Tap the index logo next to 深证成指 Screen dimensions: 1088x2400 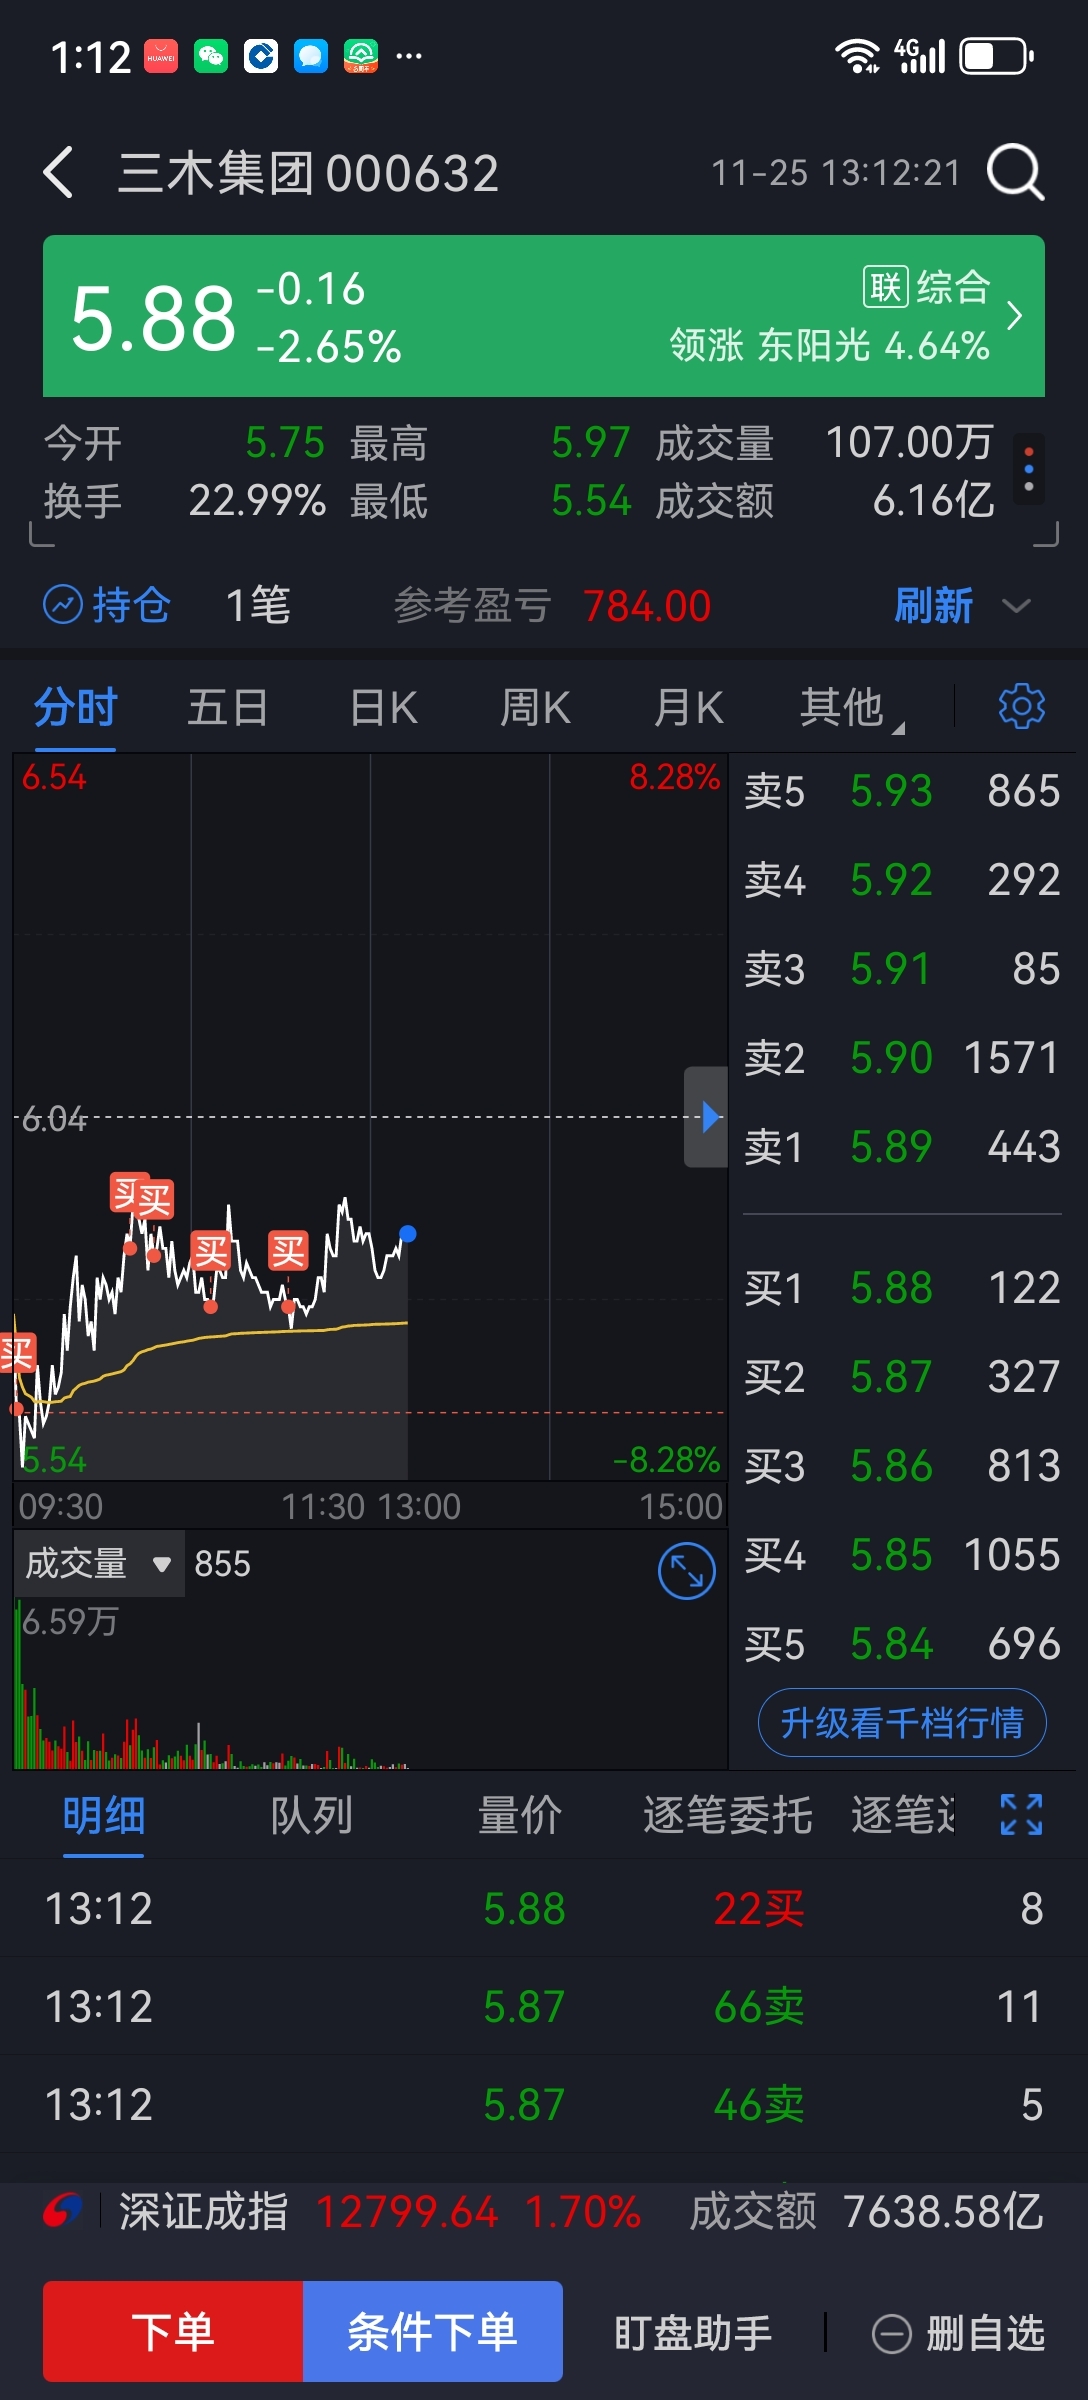click(62, 2211)
